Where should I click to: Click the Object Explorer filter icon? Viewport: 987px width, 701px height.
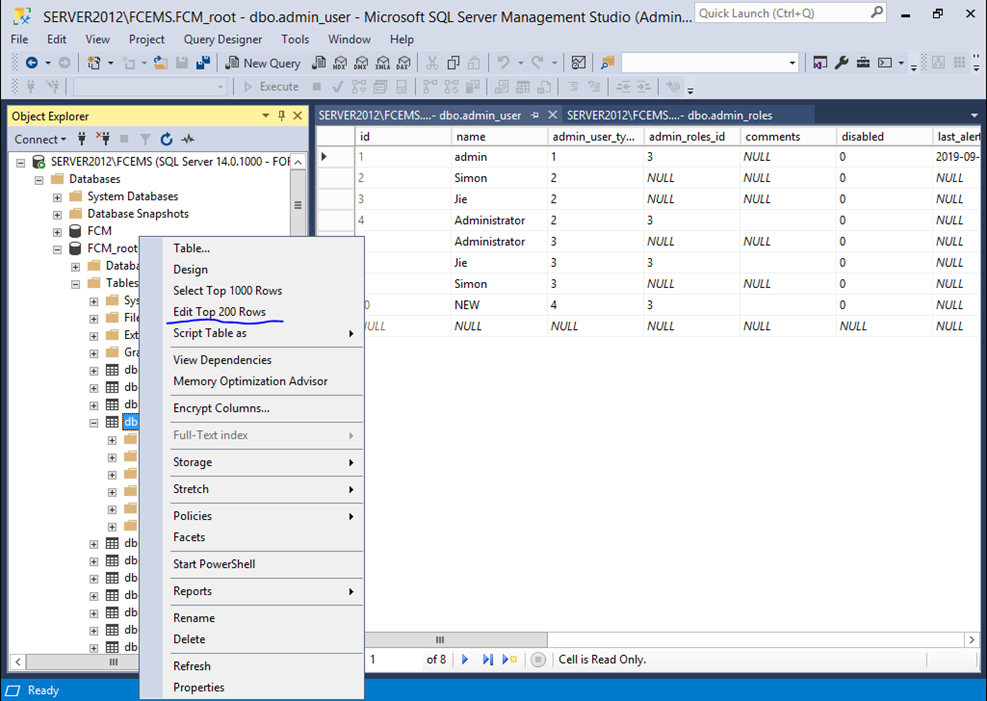click(145, 139)
